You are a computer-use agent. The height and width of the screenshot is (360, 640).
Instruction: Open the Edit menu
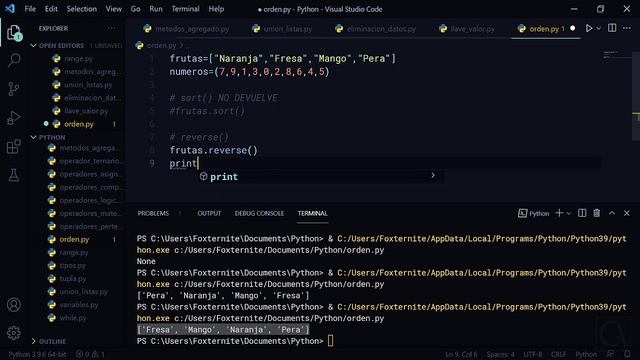51,9
